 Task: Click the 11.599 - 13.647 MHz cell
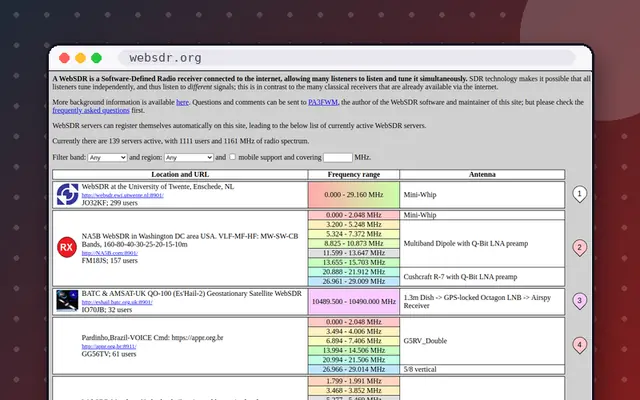pyautogui.click(x=354, y=253)
